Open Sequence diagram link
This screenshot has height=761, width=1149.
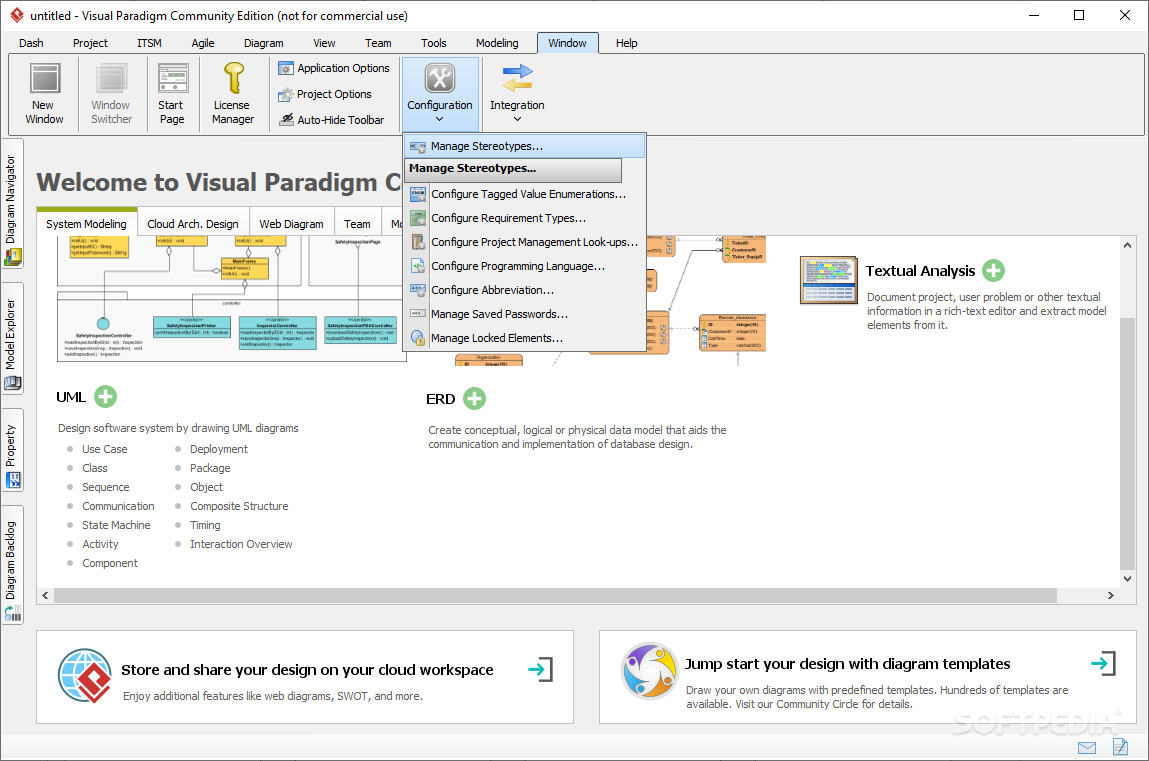tap(106, 487)
